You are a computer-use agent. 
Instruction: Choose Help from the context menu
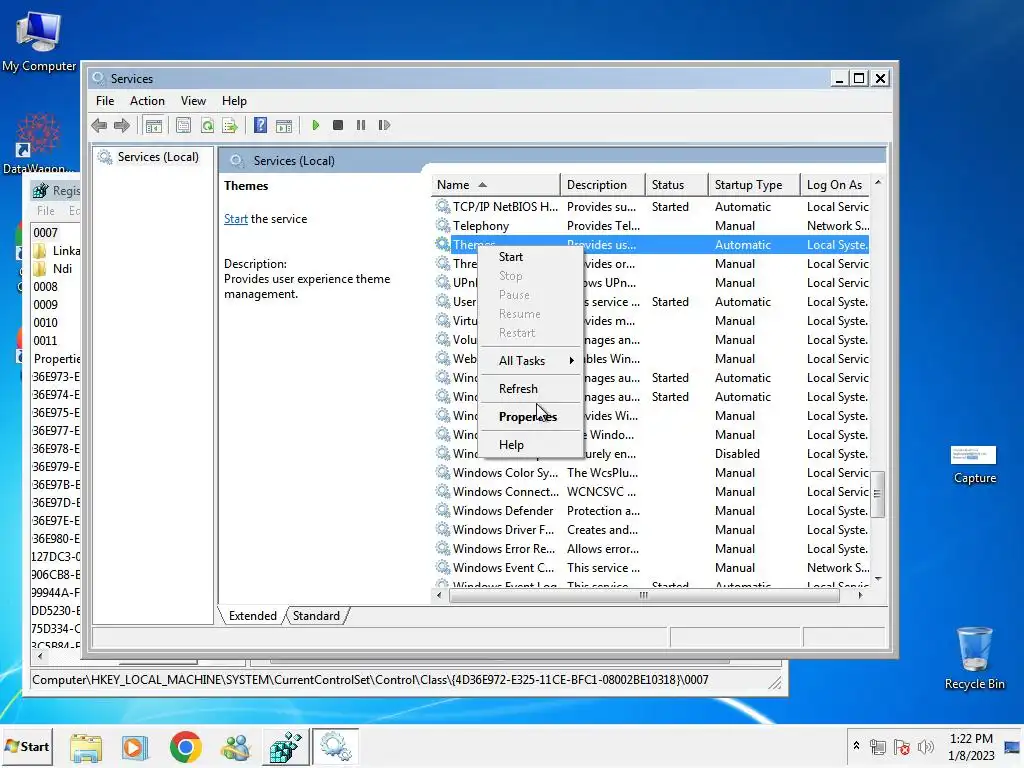coord(530,445)
